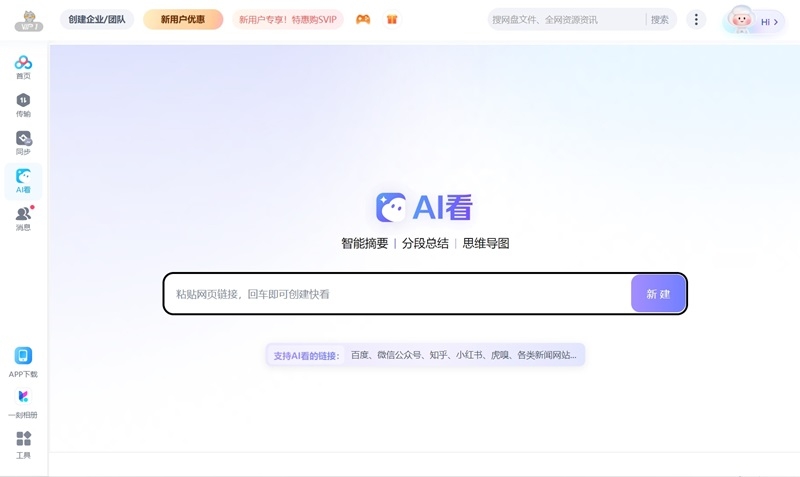Open the 传输 transfer icon in sidebar
800x477 pixels.
pyautogui.click(x=23, y=105)
